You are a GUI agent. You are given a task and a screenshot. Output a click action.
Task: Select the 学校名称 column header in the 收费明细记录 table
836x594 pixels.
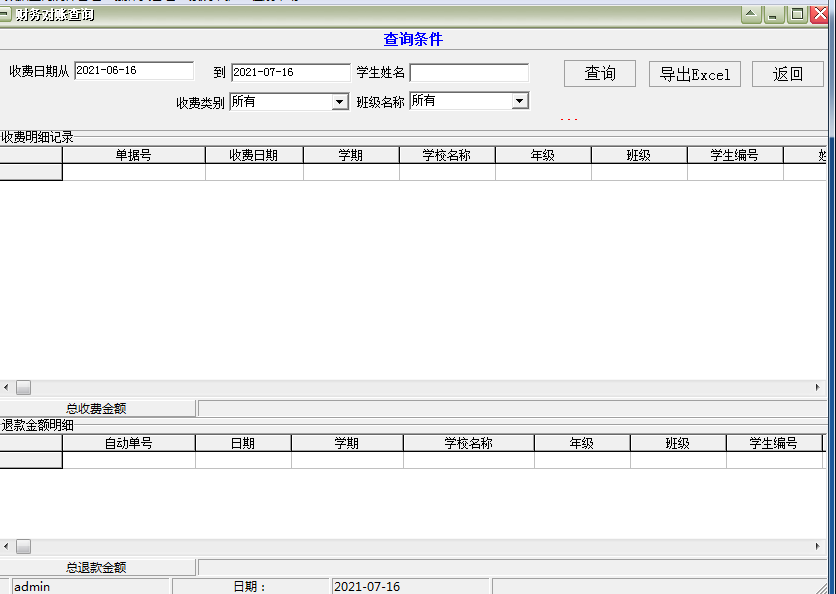click(447, 155)
